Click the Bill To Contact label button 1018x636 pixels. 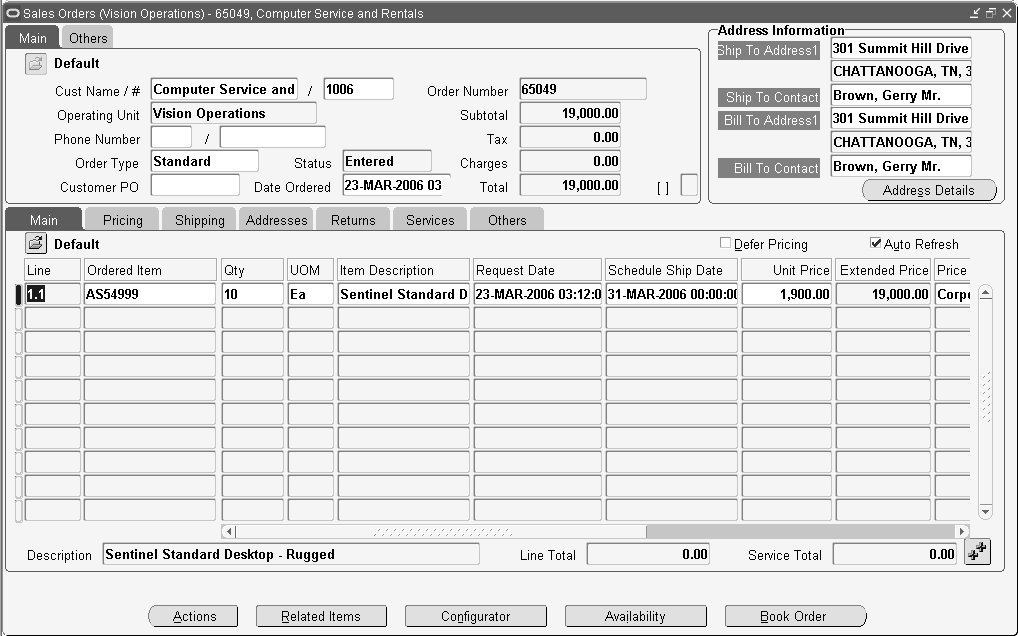click(769, 168)
